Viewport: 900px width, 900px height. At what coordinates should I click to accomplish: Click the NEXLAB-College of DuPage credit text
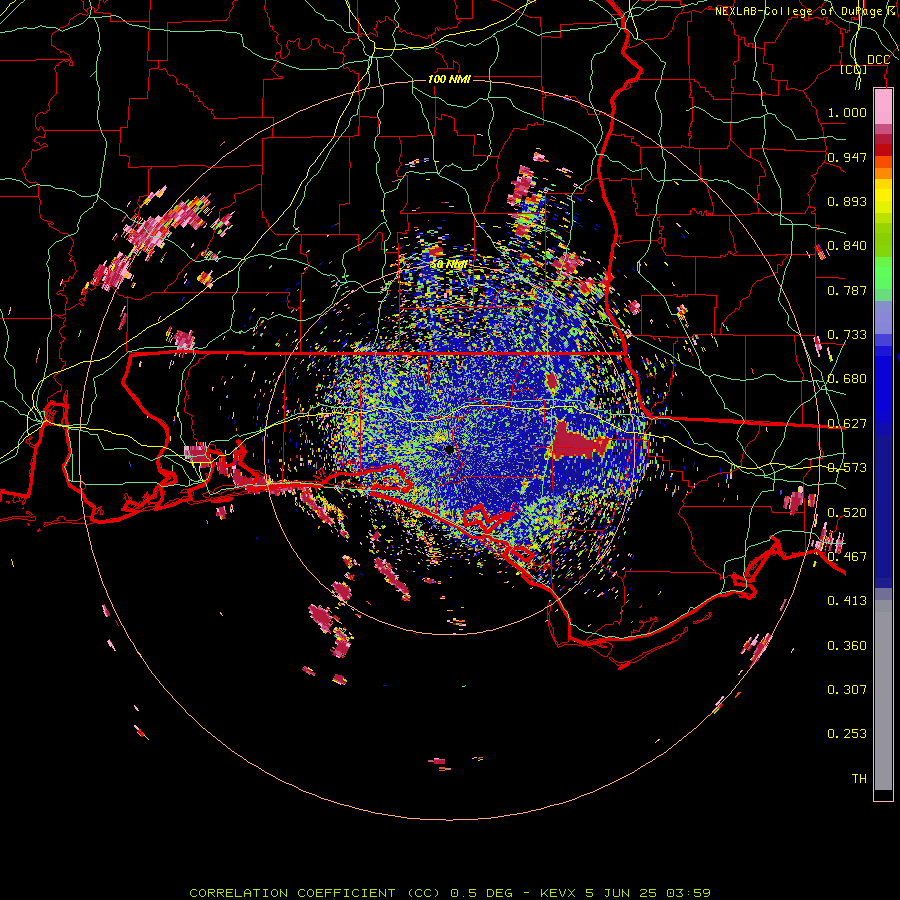coord(807,11)
